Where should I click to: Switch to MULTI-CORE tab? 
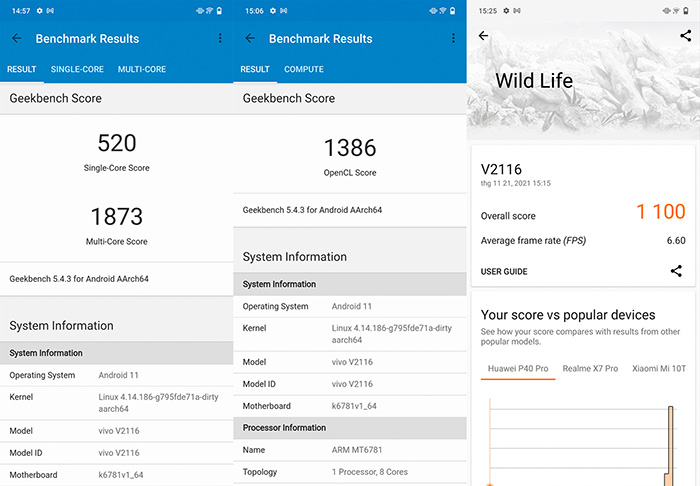[x=142, y=69]
